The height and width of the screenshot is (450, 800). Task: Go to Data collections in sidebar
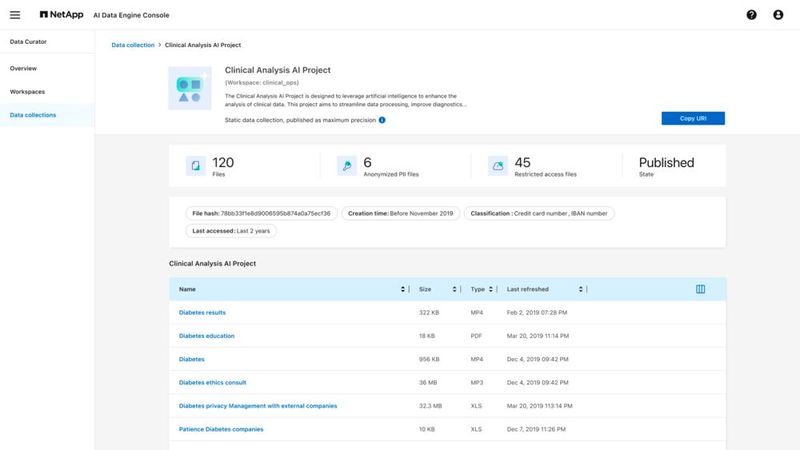coord(33,115)
